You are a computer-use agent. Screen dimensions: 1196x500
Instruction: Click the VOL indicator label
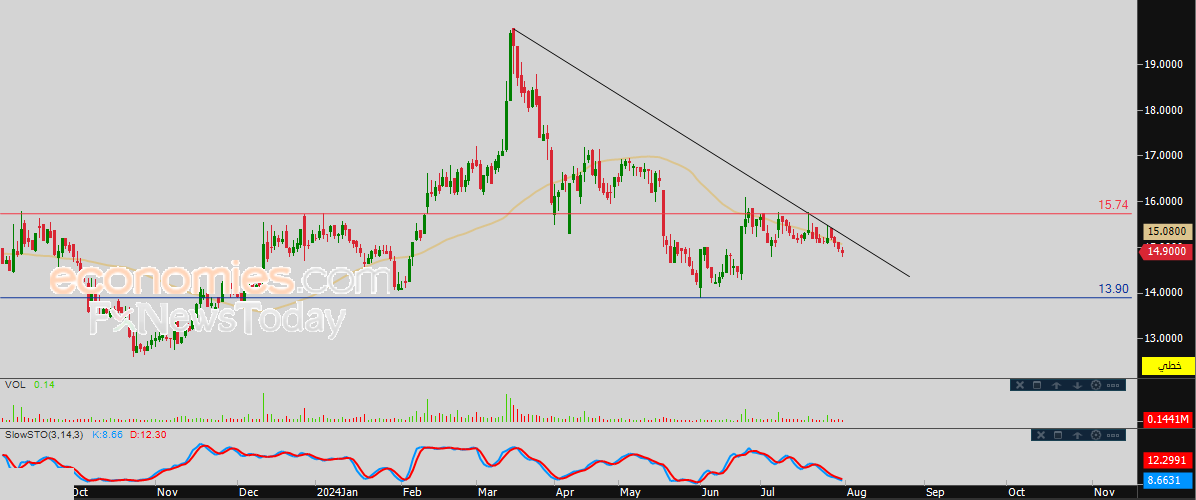(14, 385)
